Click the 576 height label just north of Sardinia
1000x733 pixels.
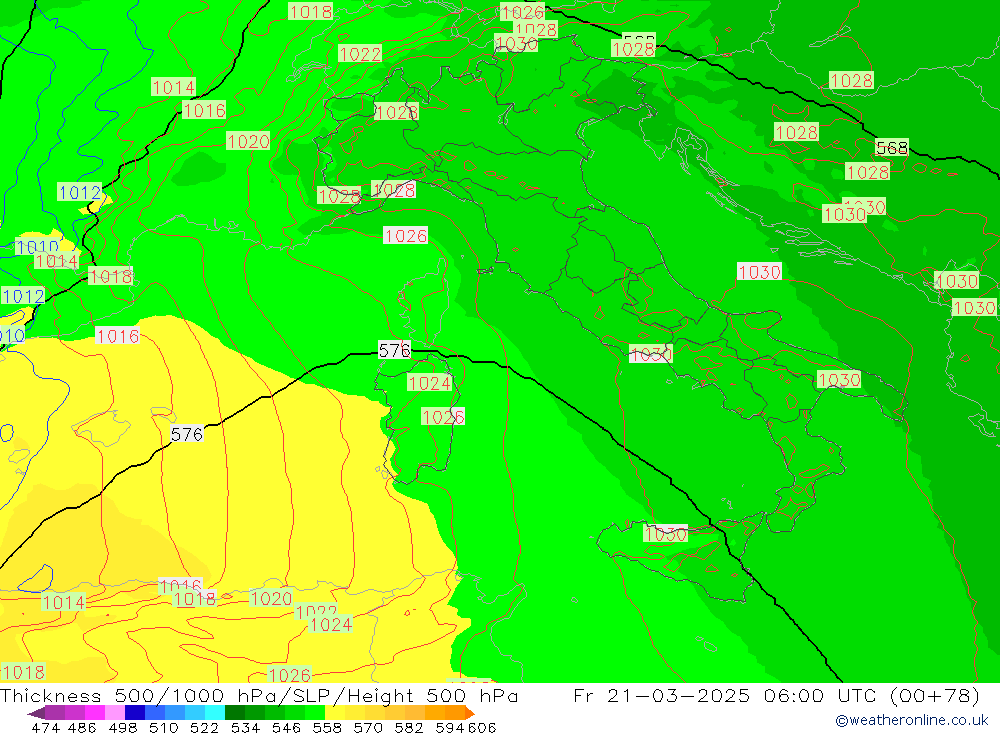(x=394, y=350)
